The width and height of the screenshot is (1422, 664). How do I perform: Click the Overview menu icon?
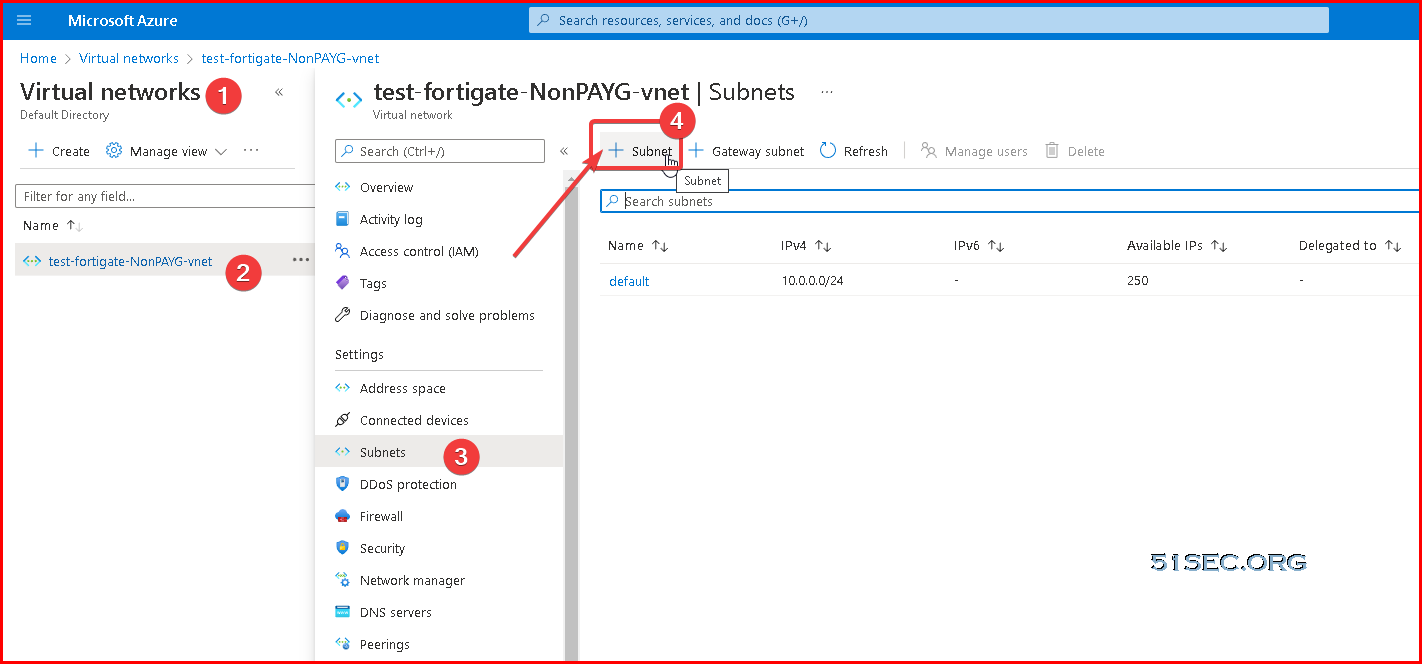click(343, 187)
